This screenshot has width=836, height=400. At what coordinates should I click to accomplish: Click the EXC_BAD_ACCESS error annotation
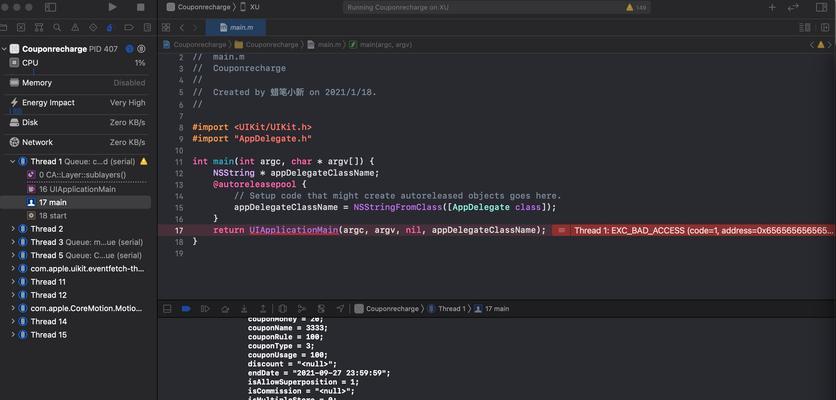[694, 230]
